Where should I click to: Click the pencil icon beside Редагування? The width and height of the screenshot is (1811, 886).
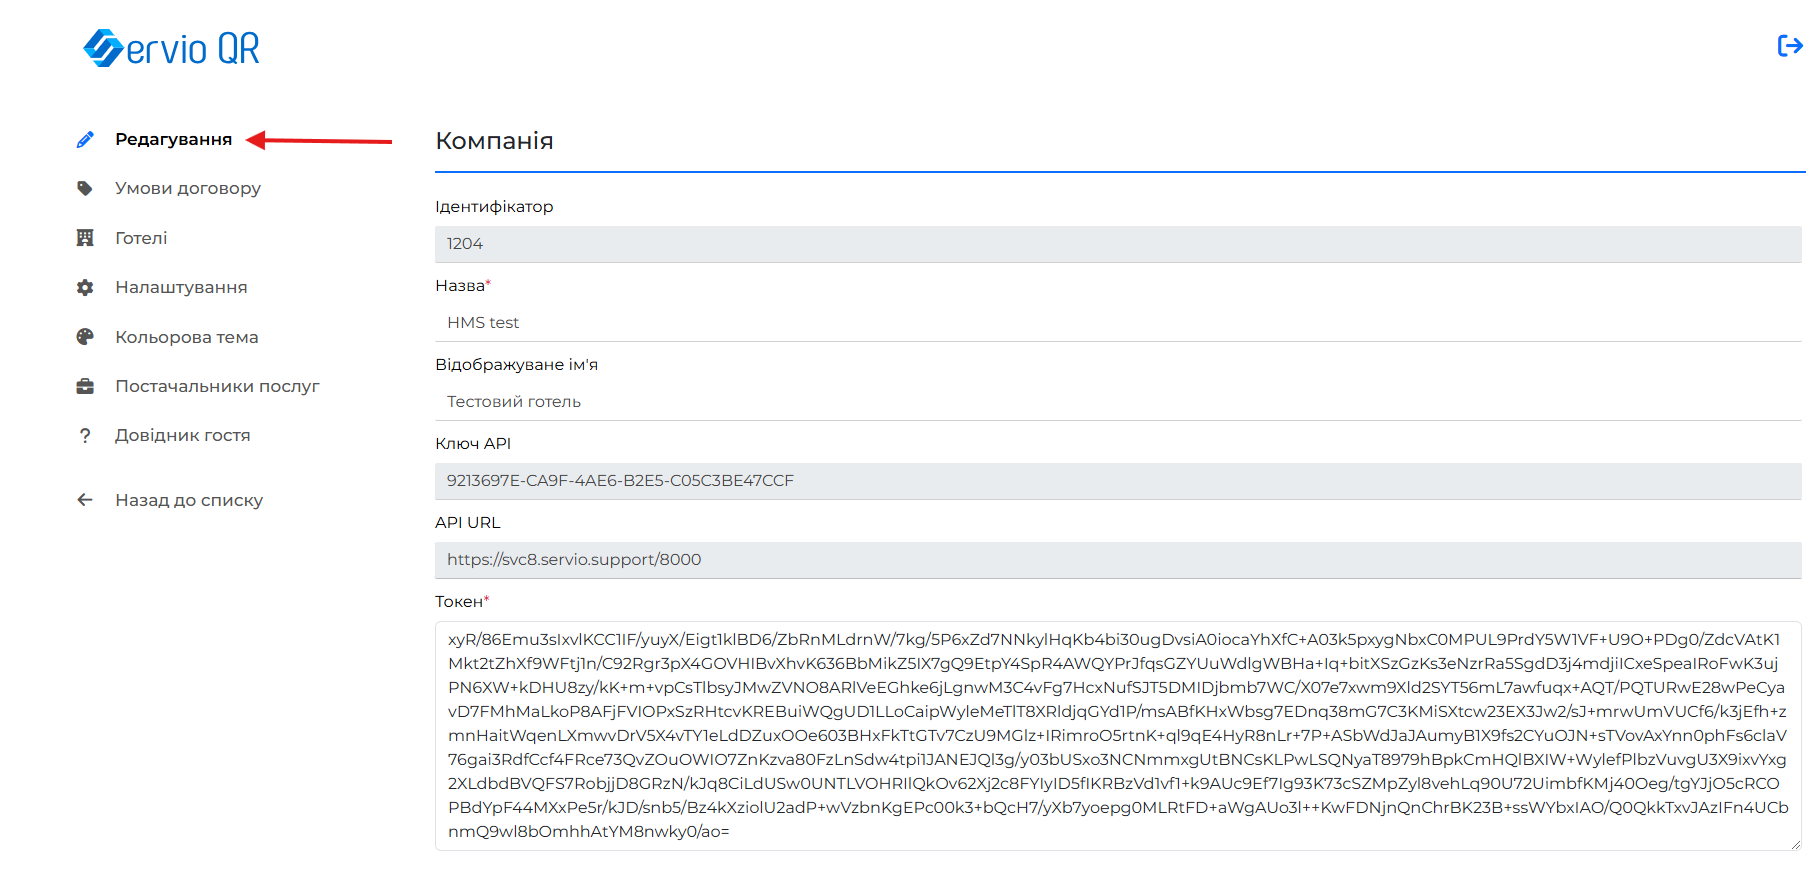tap(85, 140)
